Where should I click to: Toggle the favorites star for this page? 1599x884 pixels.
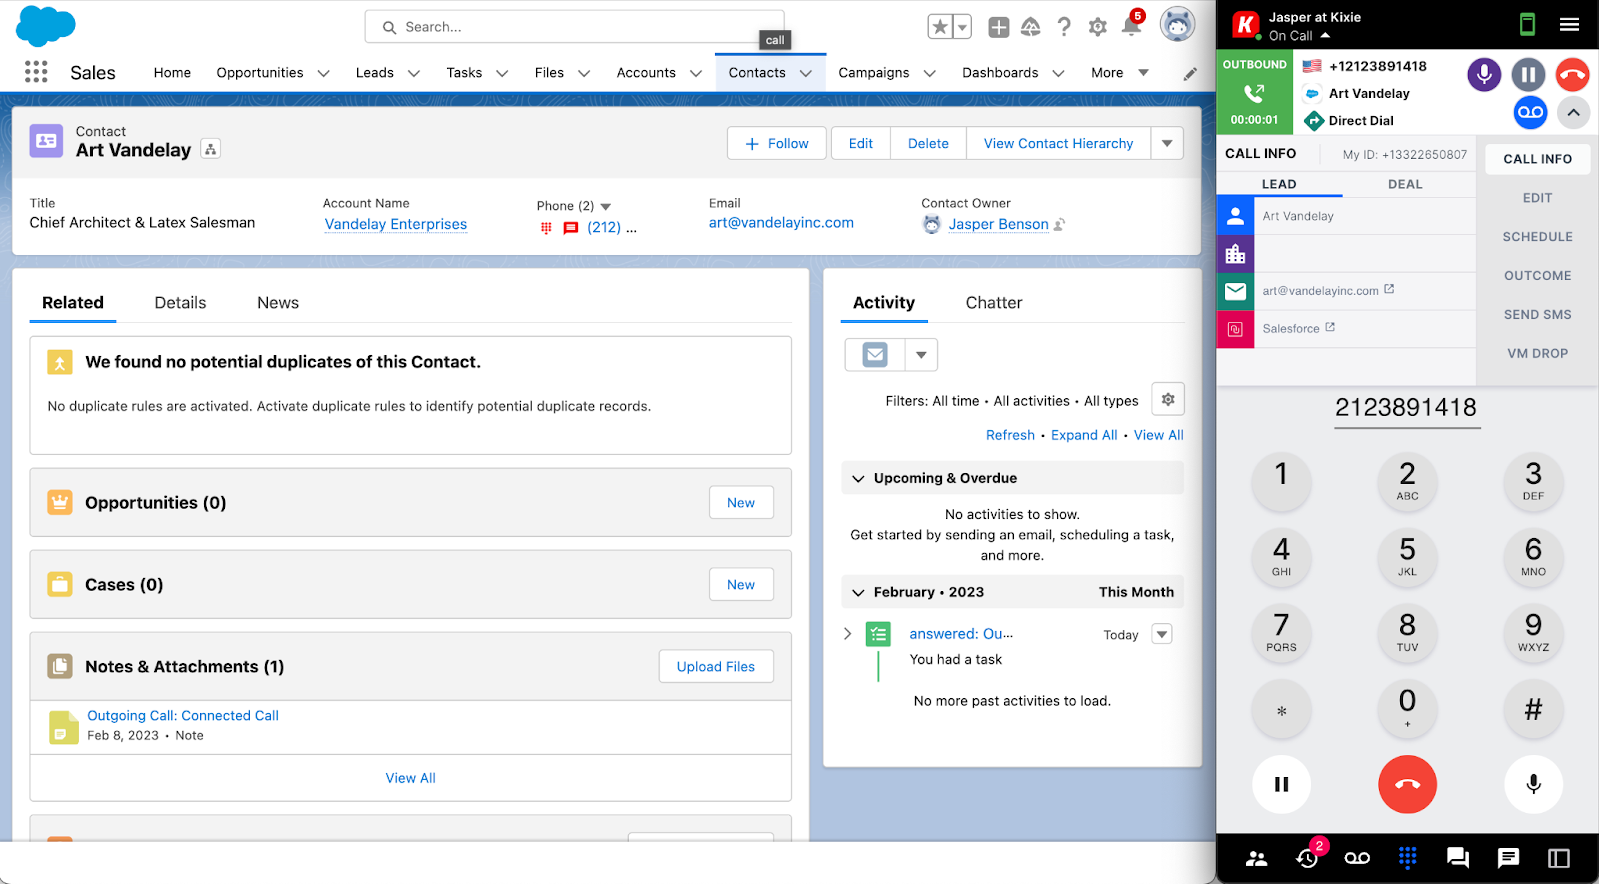(x=940, y=27)
